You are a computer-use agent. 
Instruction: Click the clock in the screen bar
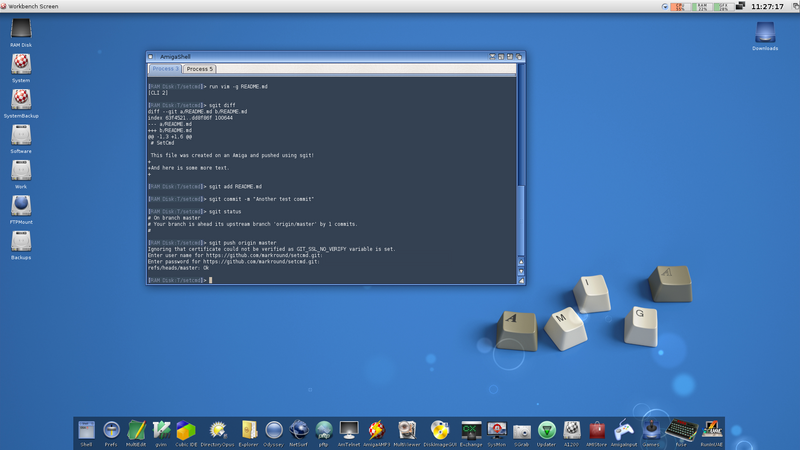coord(765,6)
